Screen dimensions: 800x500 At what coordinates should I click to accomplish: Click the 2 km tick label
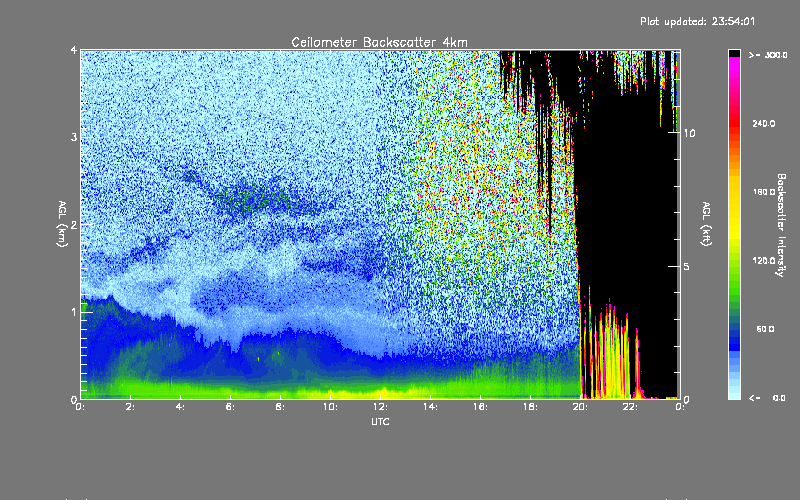click(74, 224)
